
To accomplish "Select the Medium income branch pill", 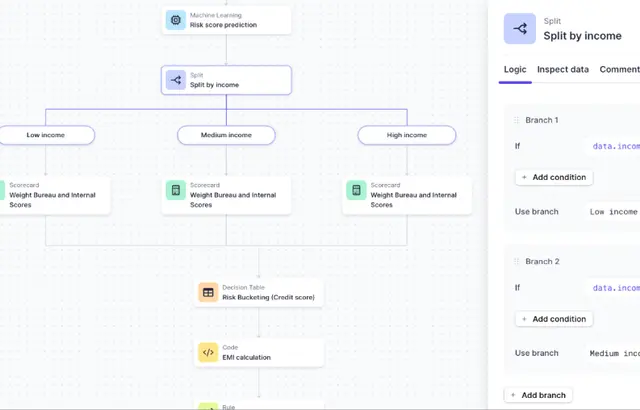I will pos(226,135).
